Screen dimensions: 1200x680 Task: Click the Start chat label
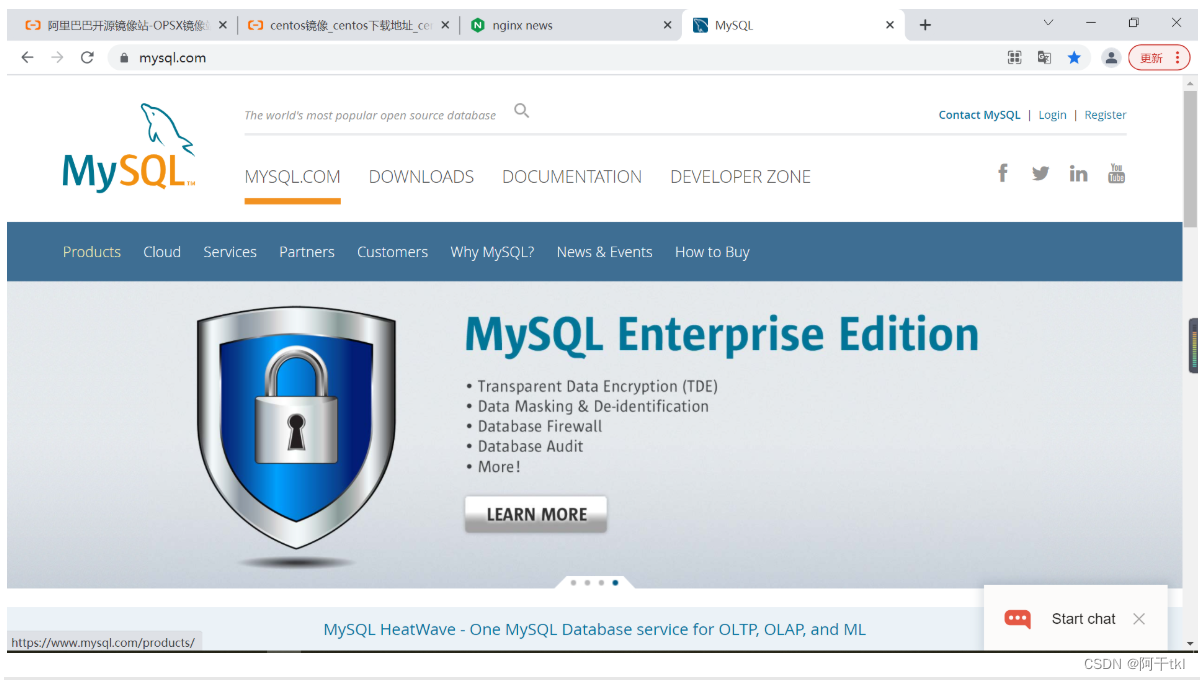pos(1083,619)
